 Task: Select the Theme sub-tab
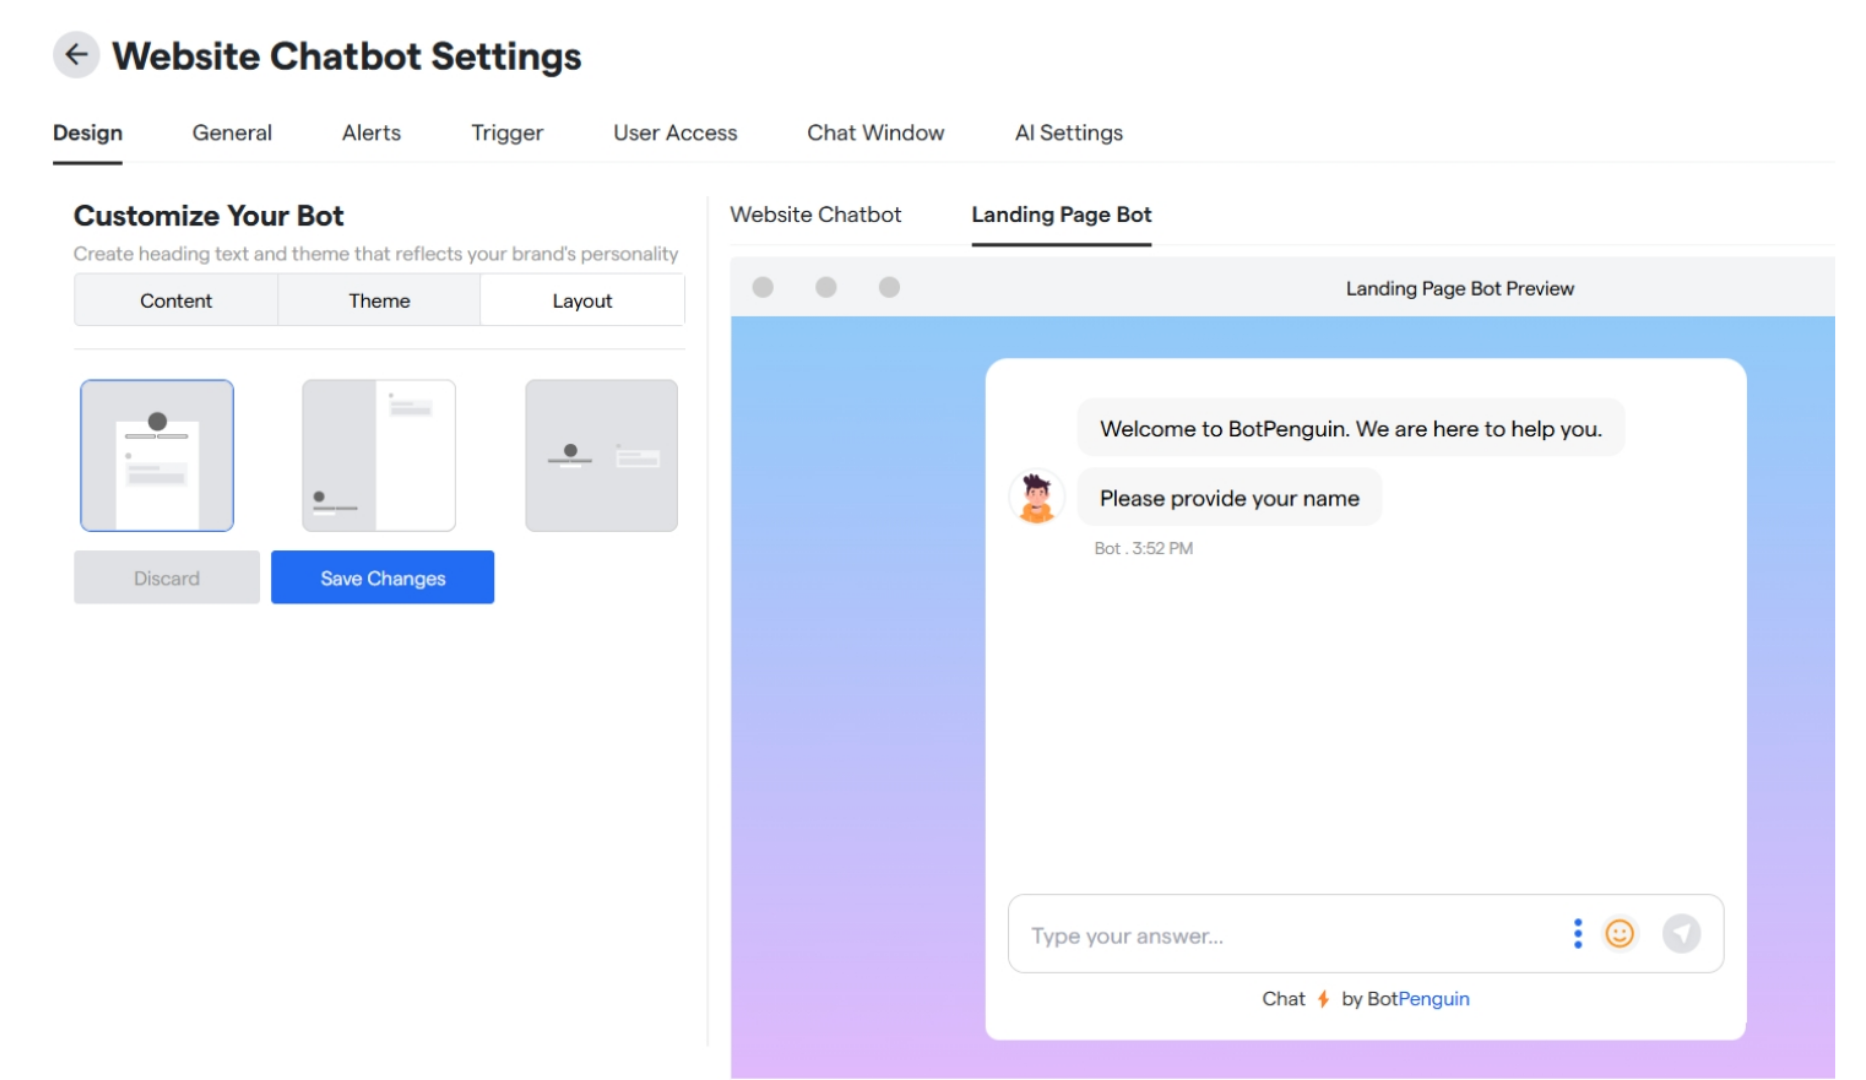[378, 299]
